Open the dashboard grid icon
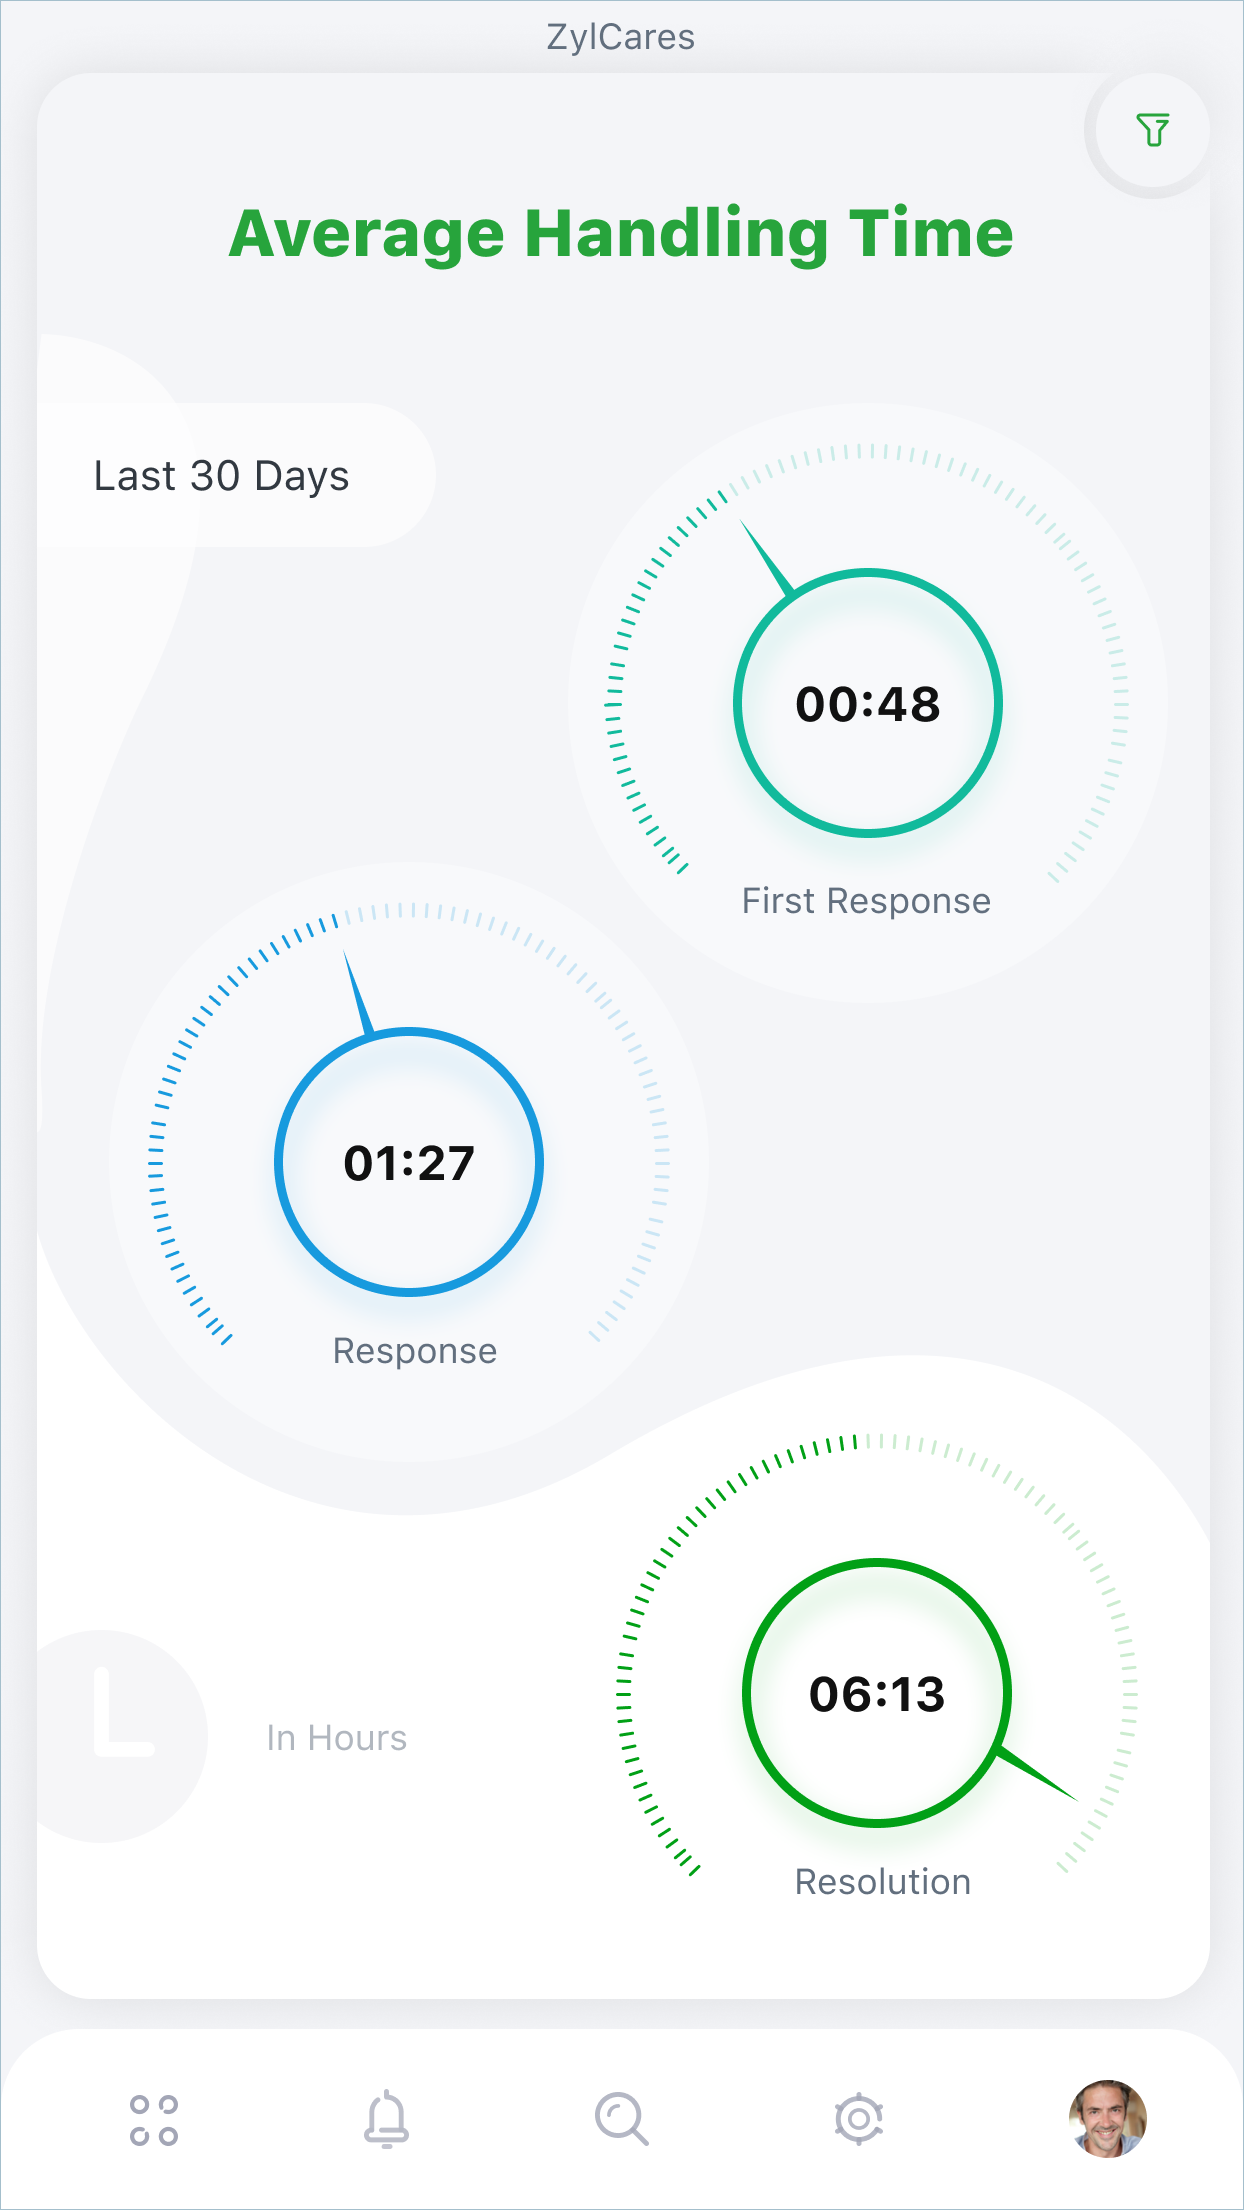 (x=154, y=2120)
